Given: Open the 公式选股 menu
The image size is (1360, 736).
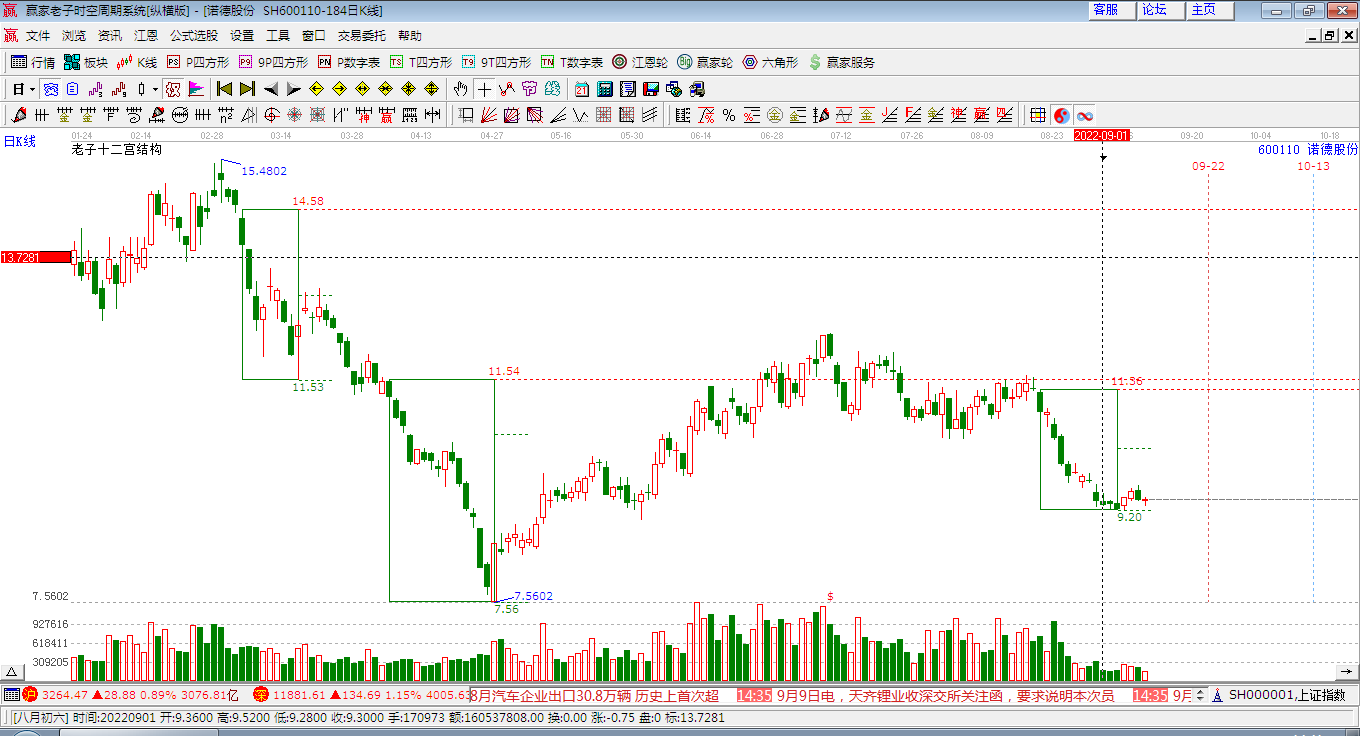Looking at the screenshot, I should [193, 35].
